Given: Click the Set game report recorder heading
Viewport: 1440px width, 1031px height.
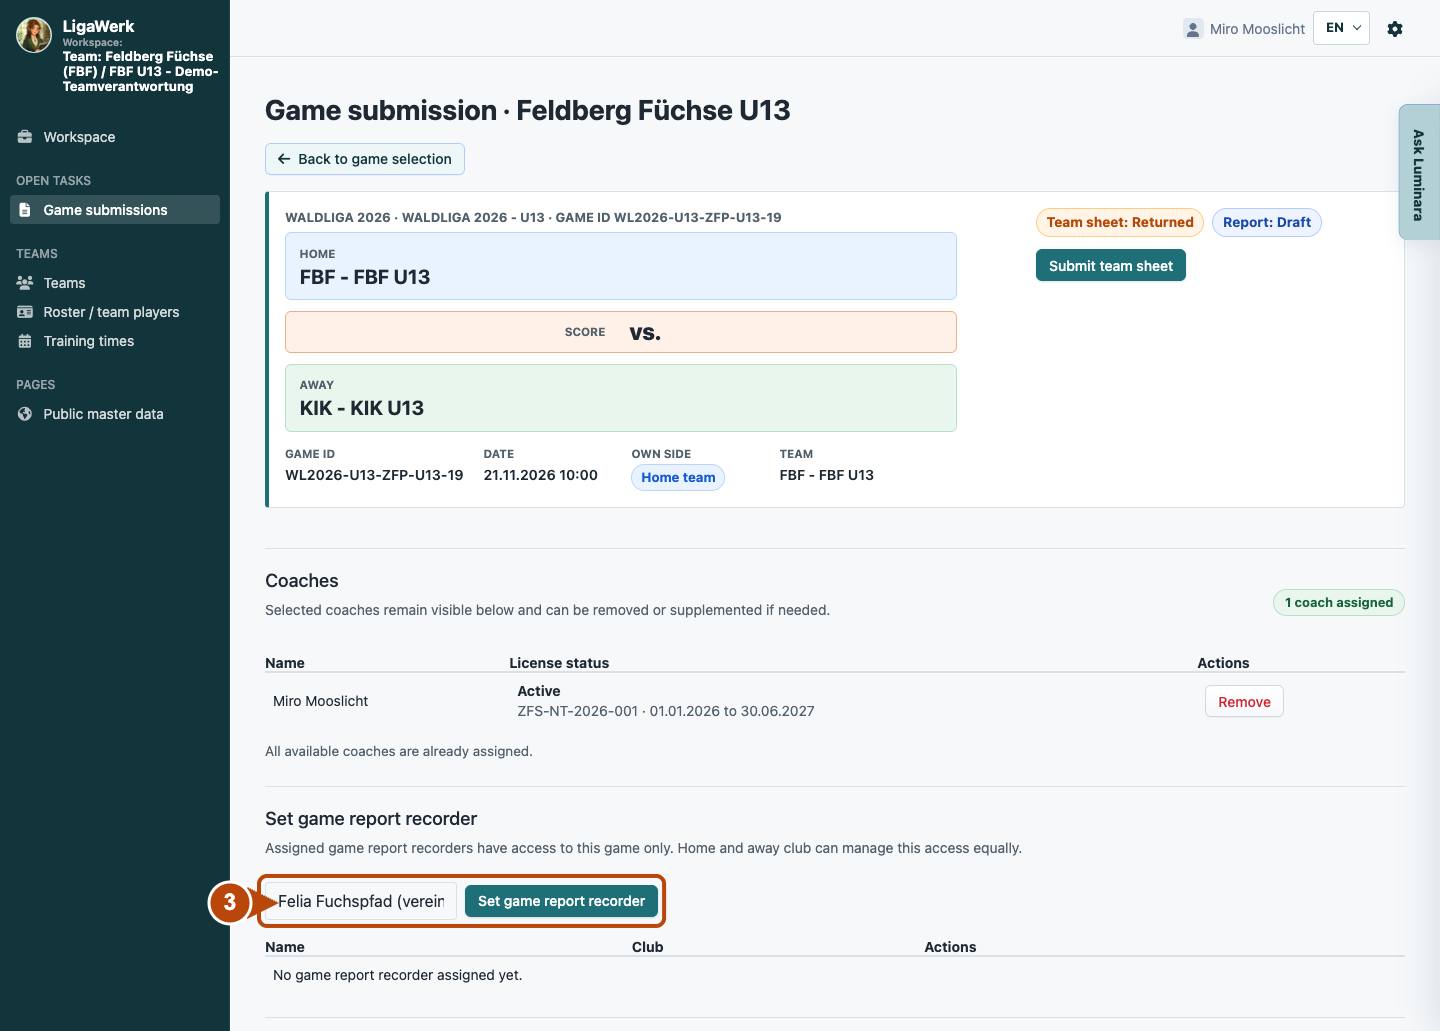Looking at the screenshot, I should coord(371,819).
